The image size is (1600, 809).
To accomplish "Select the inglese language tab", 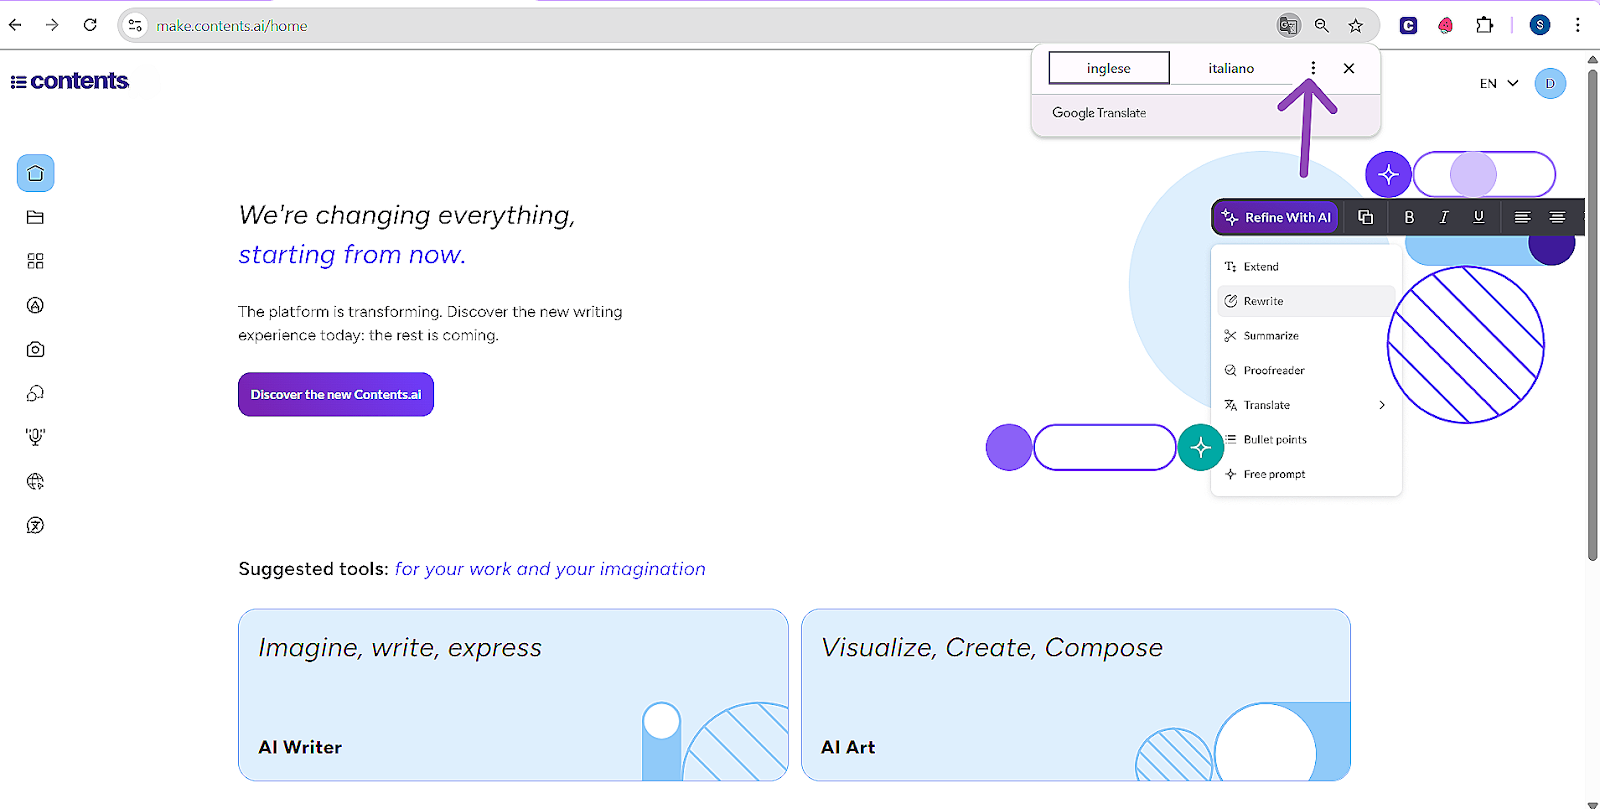I will [x=1108, y=68].
